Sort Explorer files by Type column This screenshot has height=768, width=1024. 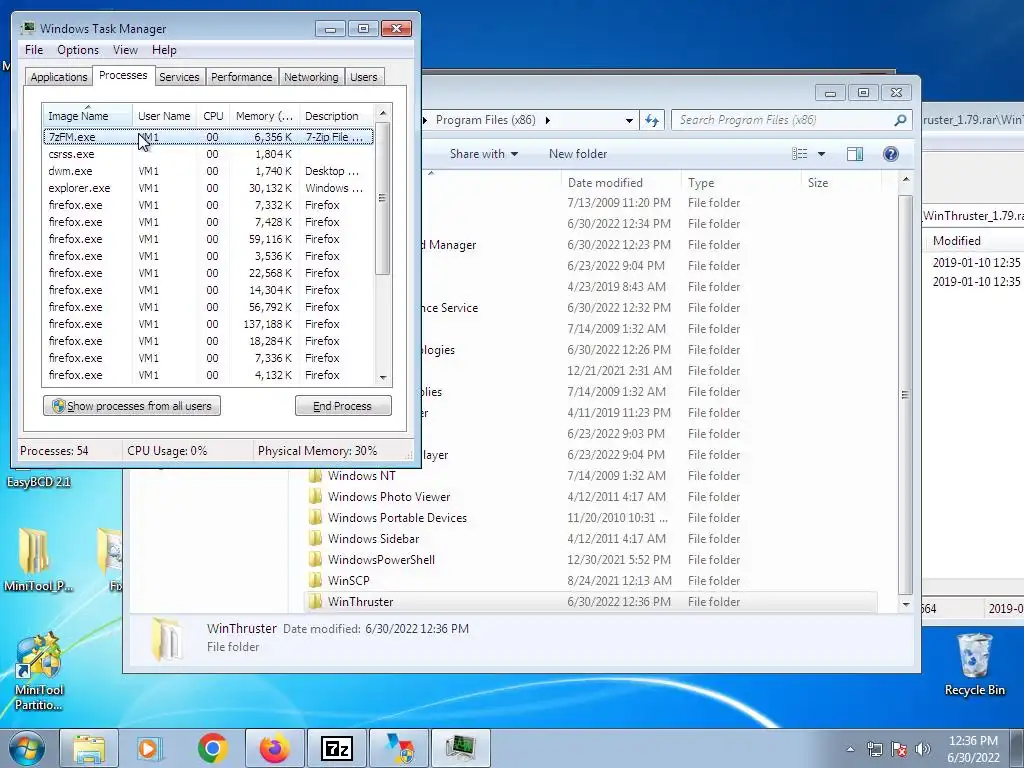tap(741, 183)
